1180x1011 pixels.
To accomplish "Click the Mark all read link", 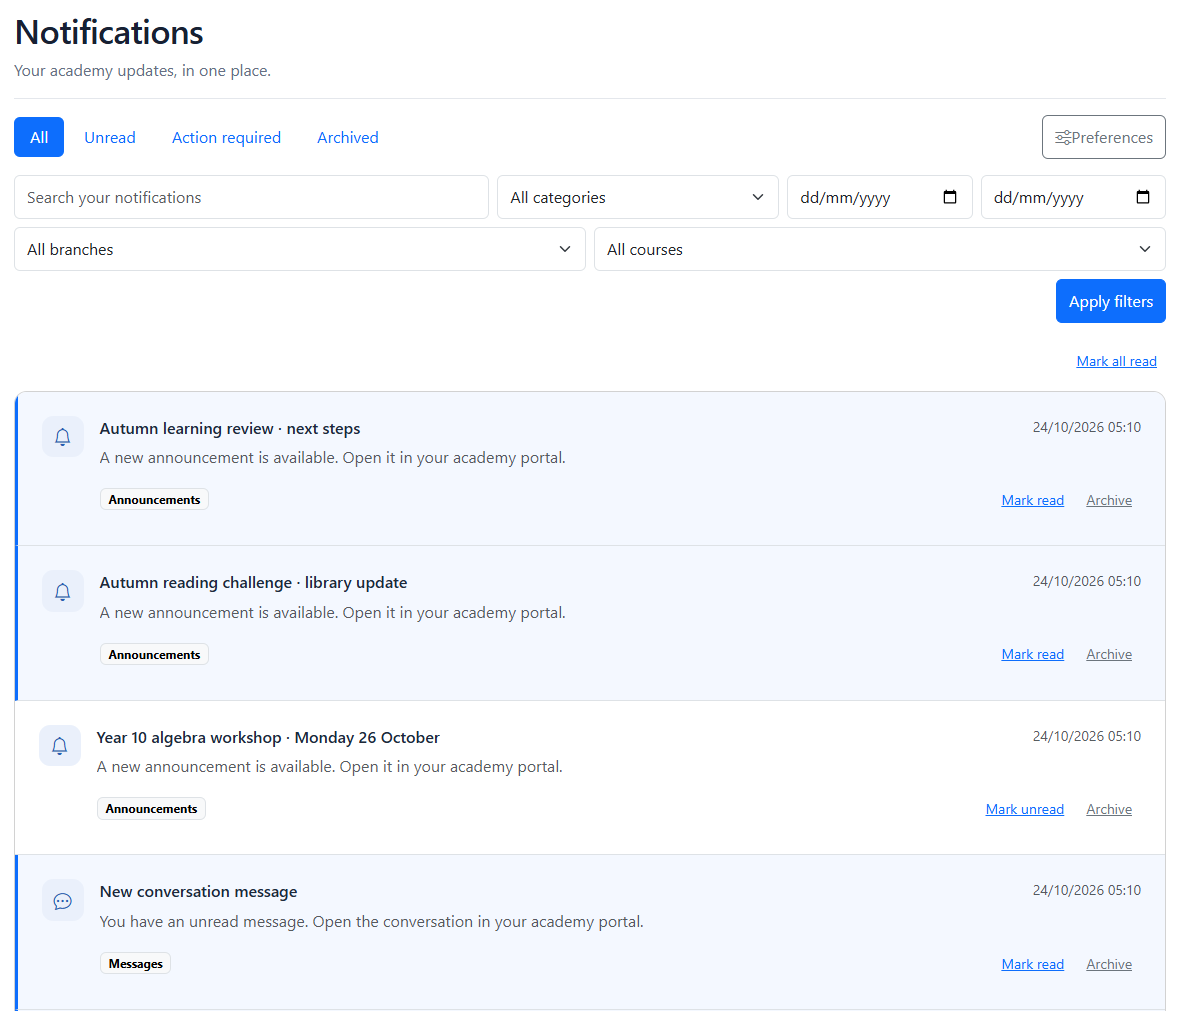I will click(1116, 361).
